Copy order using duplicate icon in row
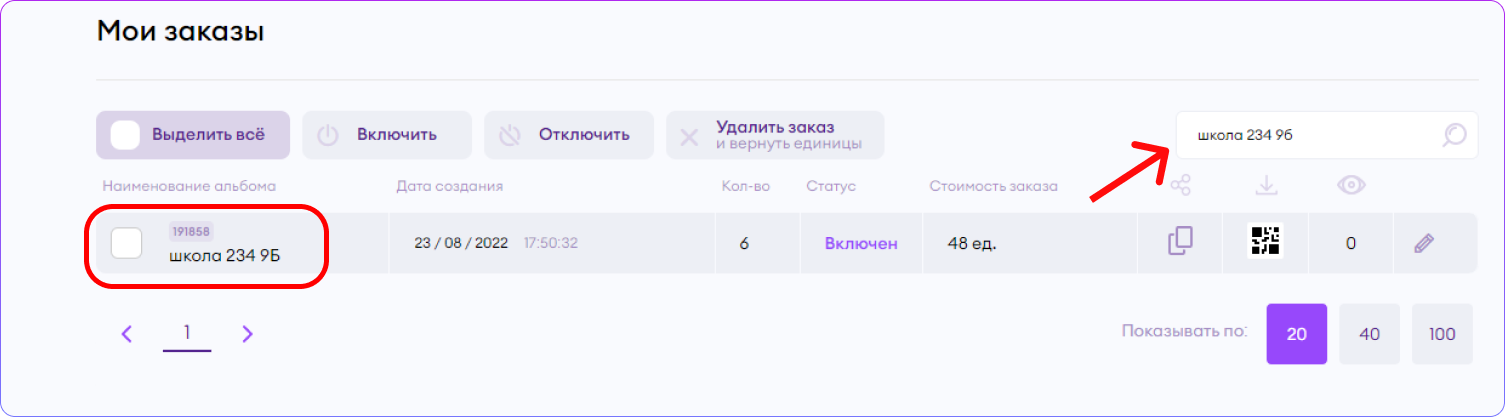This screenshot has width=1505, height=417. coord(1180,242)
